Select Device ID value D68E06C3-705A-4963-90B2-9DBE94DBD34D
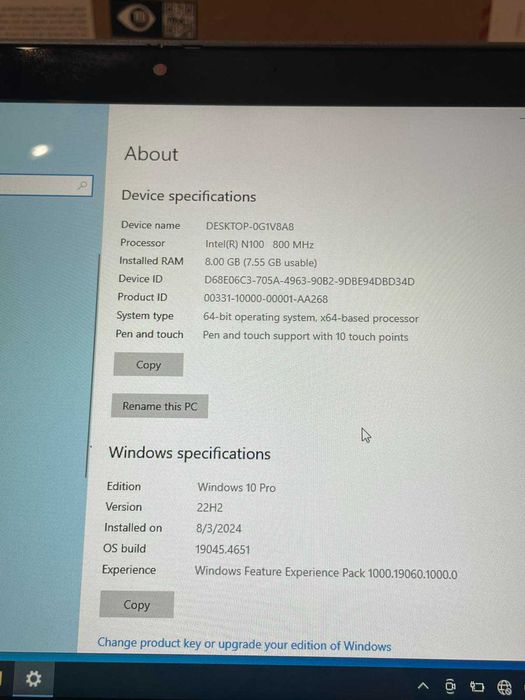This screenshot has height=700, width=525. [x=309, y=281]
